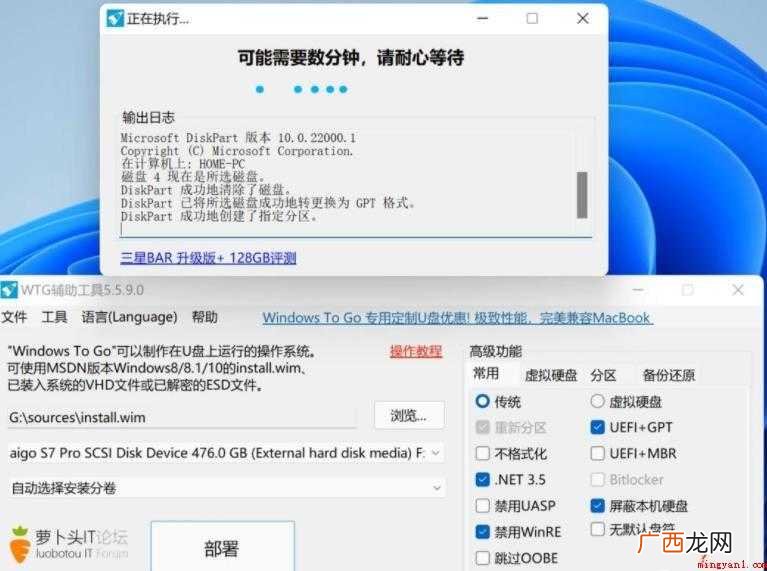This screenshot has width=767, height=571.
Task: Uncheck the .NET 3.5 checkbox
Action: point(482,480)
